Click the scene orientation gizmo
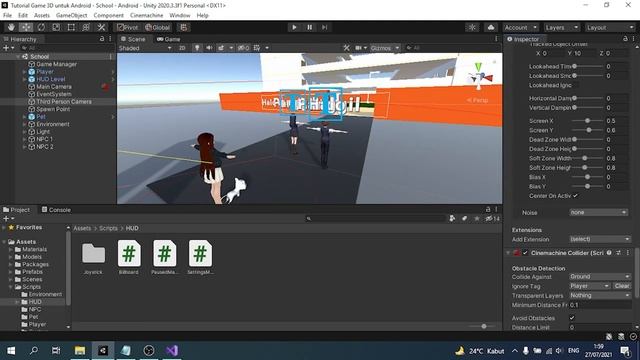This screenshot has height=360, width=640. [480, 76]
